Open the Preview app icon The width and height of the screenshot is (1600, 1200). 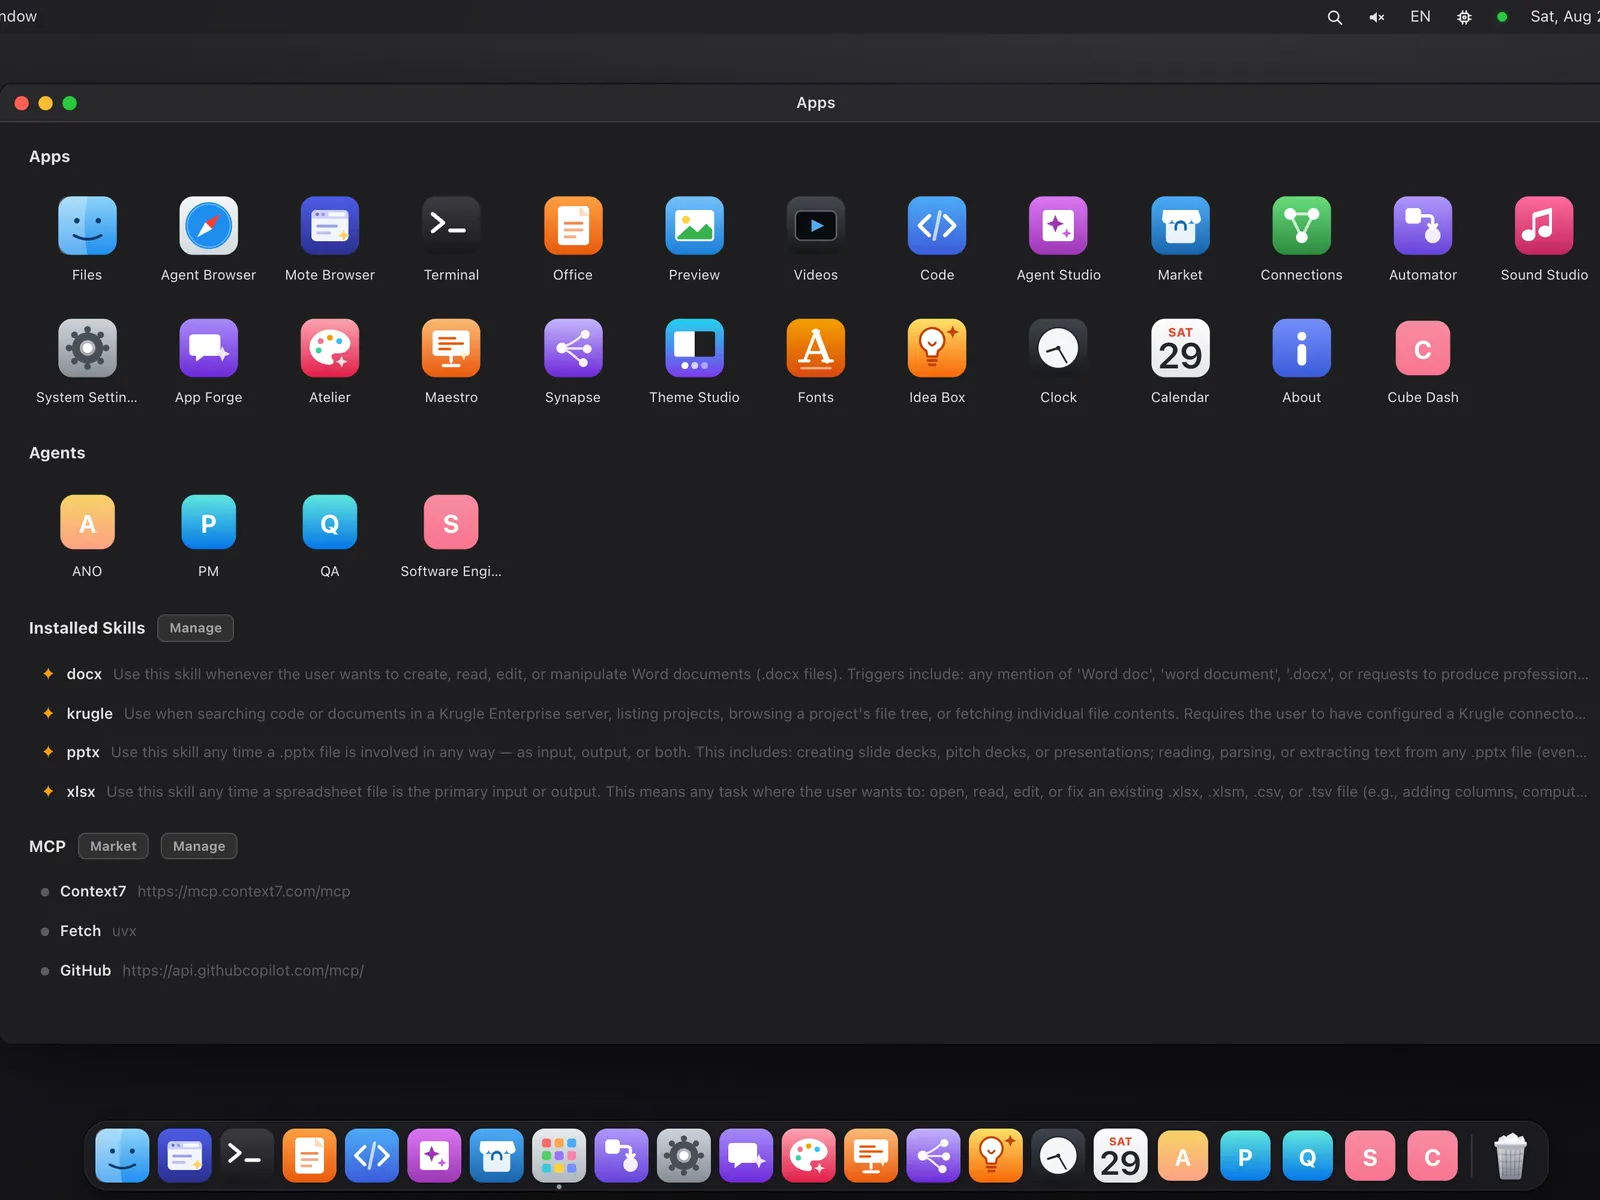(x=694, y=226)
